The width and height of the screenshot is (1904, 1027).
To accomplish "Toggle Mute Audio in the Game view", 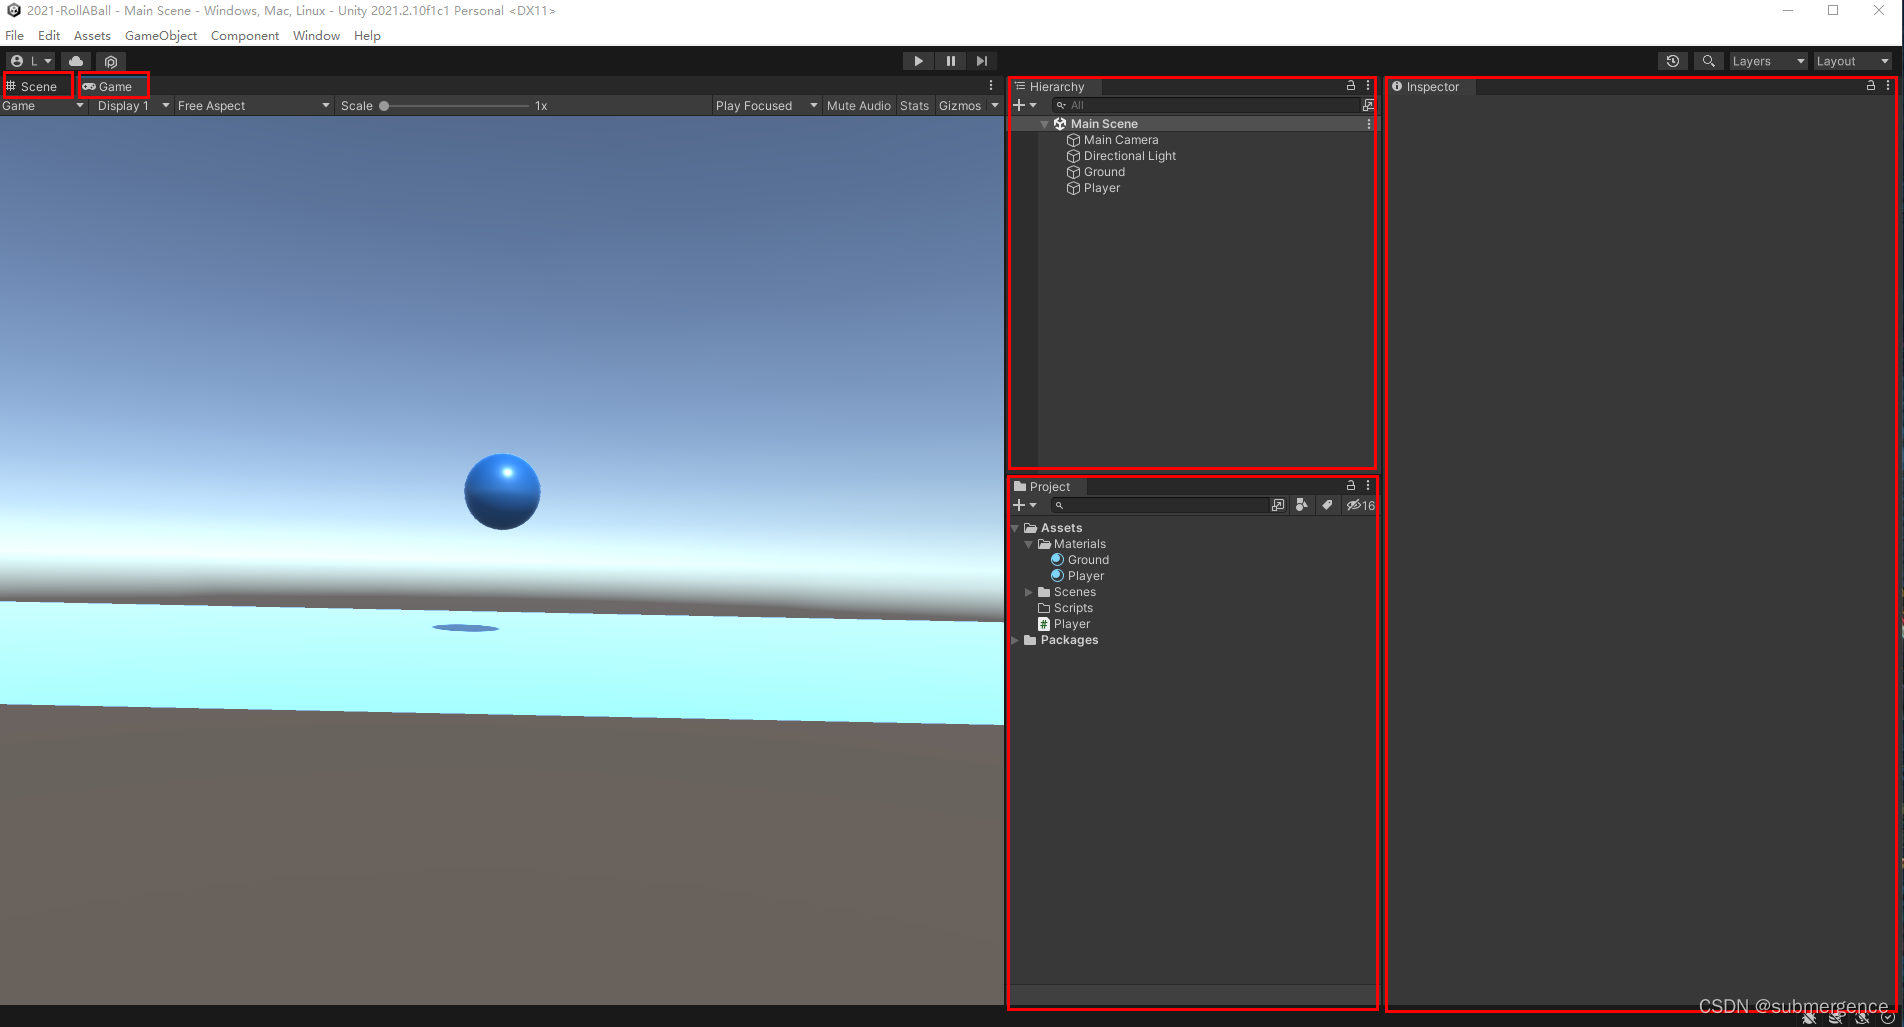I will click(858, 105).
